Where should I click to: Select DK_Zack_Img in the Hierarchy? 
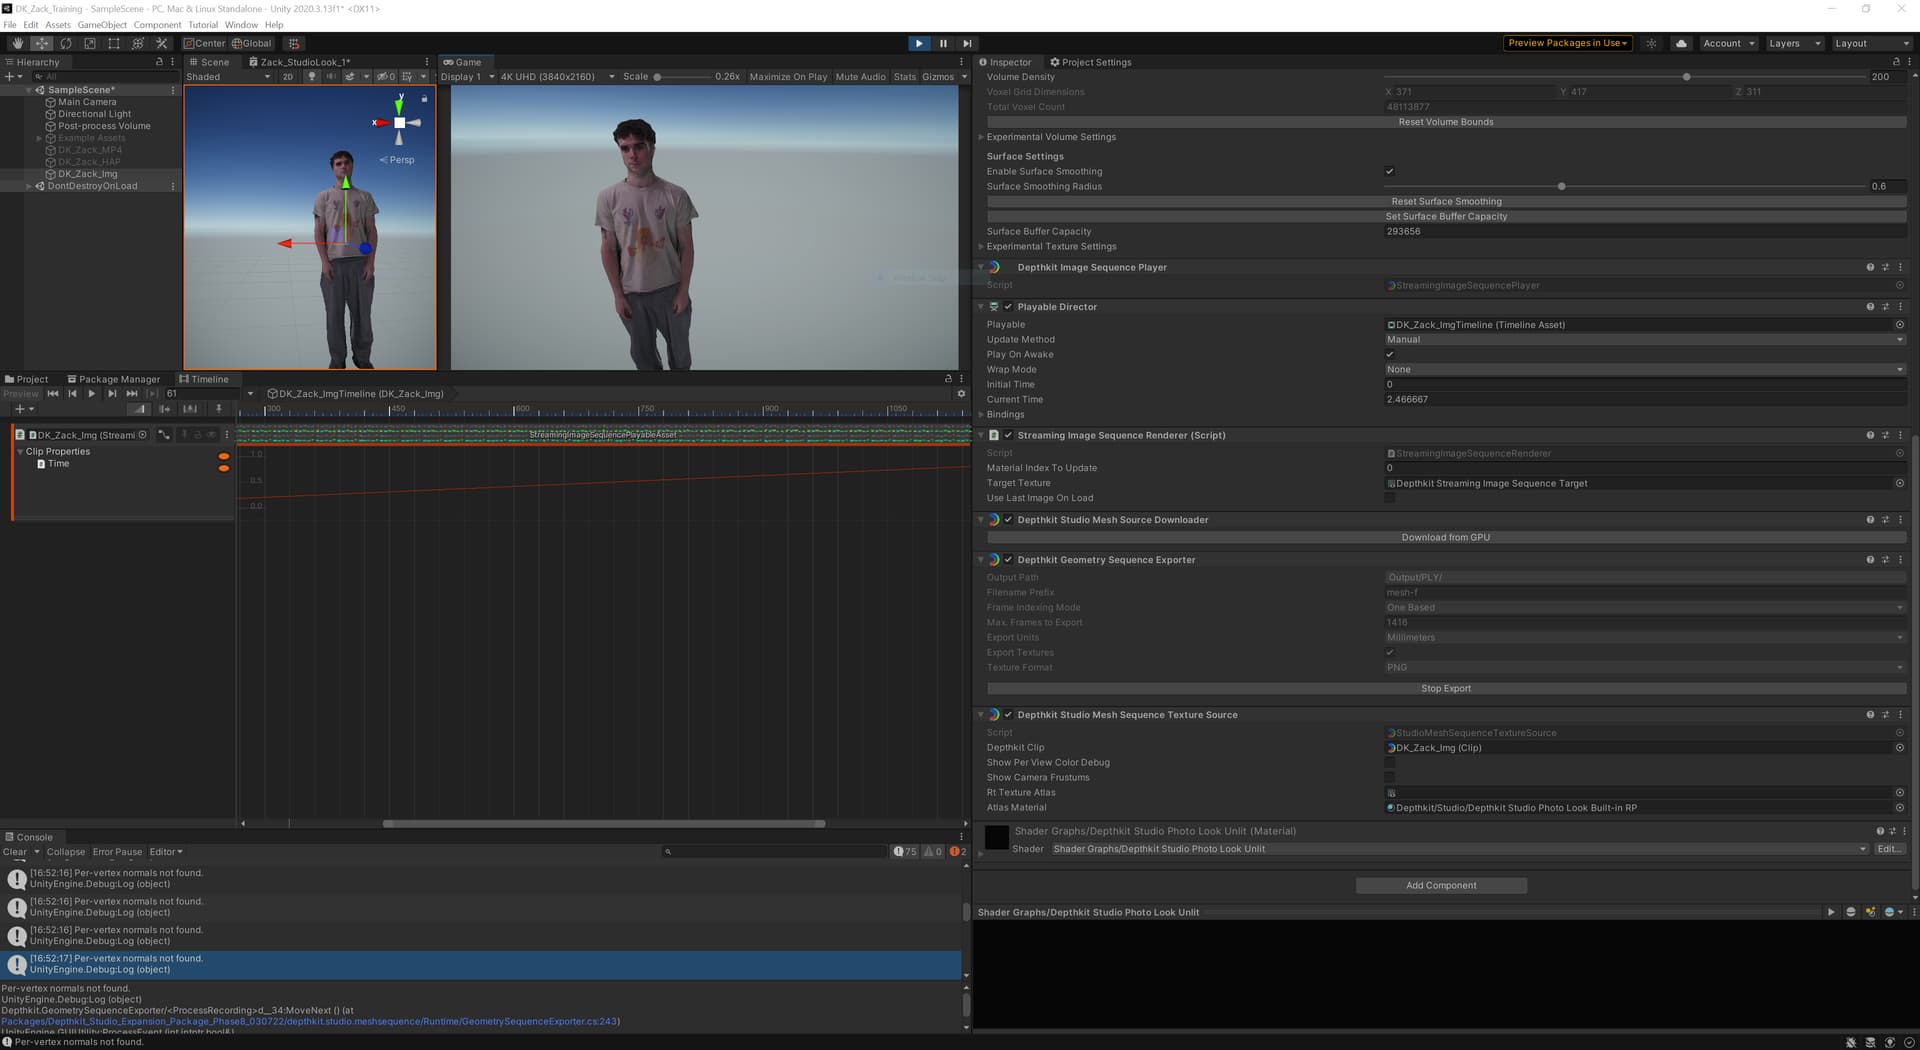(87, 174)
